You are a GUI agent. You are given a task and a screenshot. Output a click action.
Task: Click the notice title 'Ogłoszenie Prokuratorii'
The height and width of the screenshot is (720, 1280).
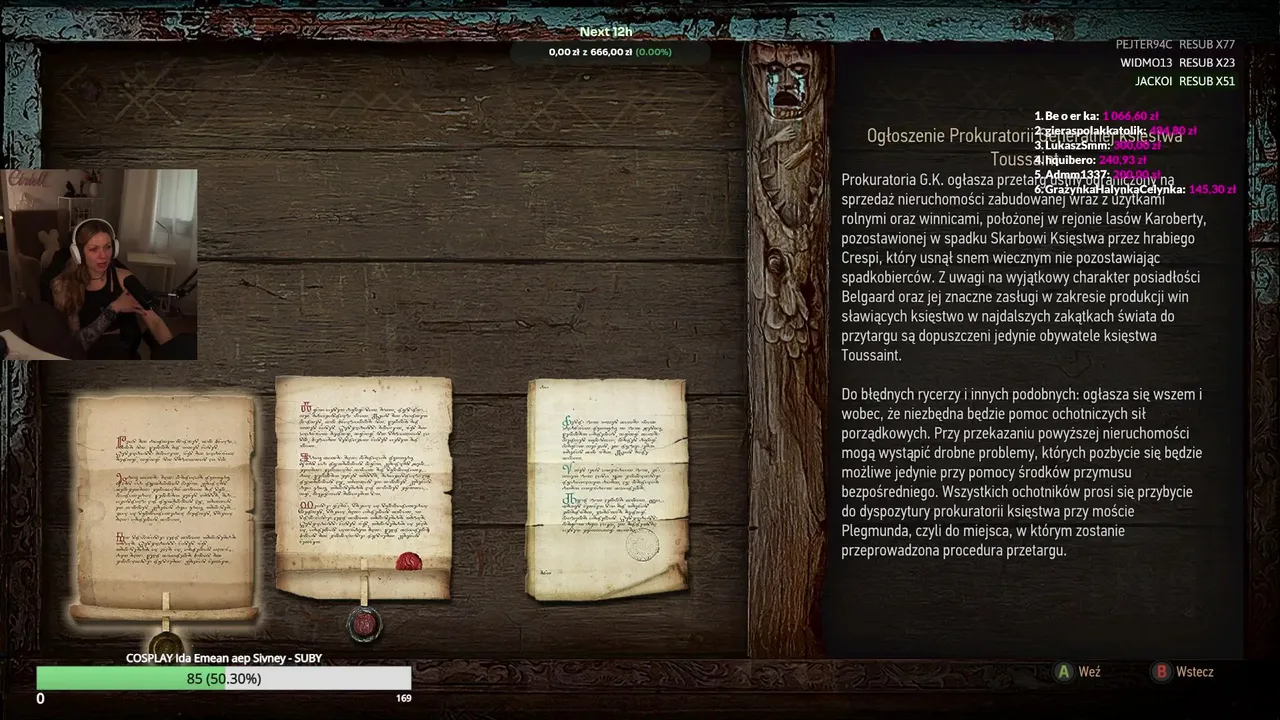(949, 136)
